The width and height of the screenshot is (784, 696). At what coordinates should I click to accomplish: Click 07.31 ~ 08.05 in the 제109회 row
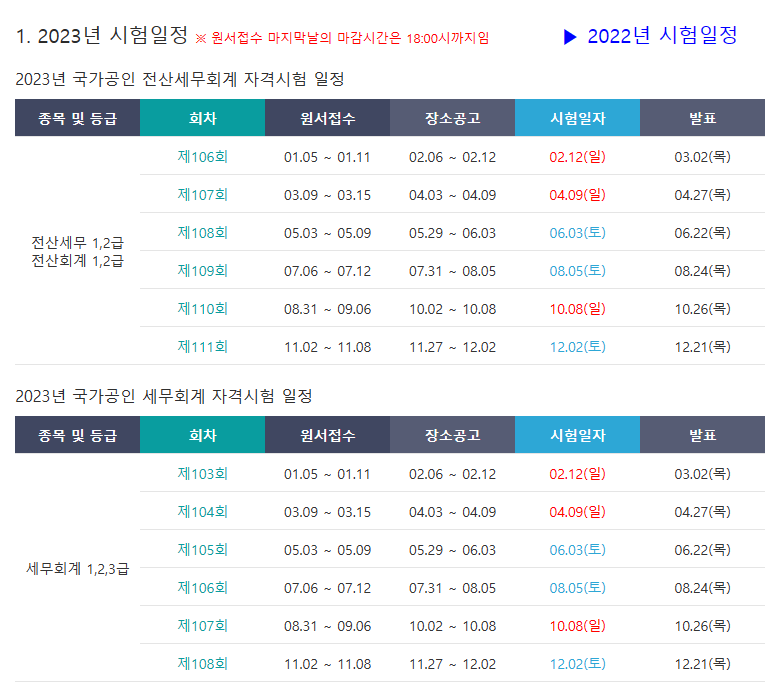coord(452,271)
